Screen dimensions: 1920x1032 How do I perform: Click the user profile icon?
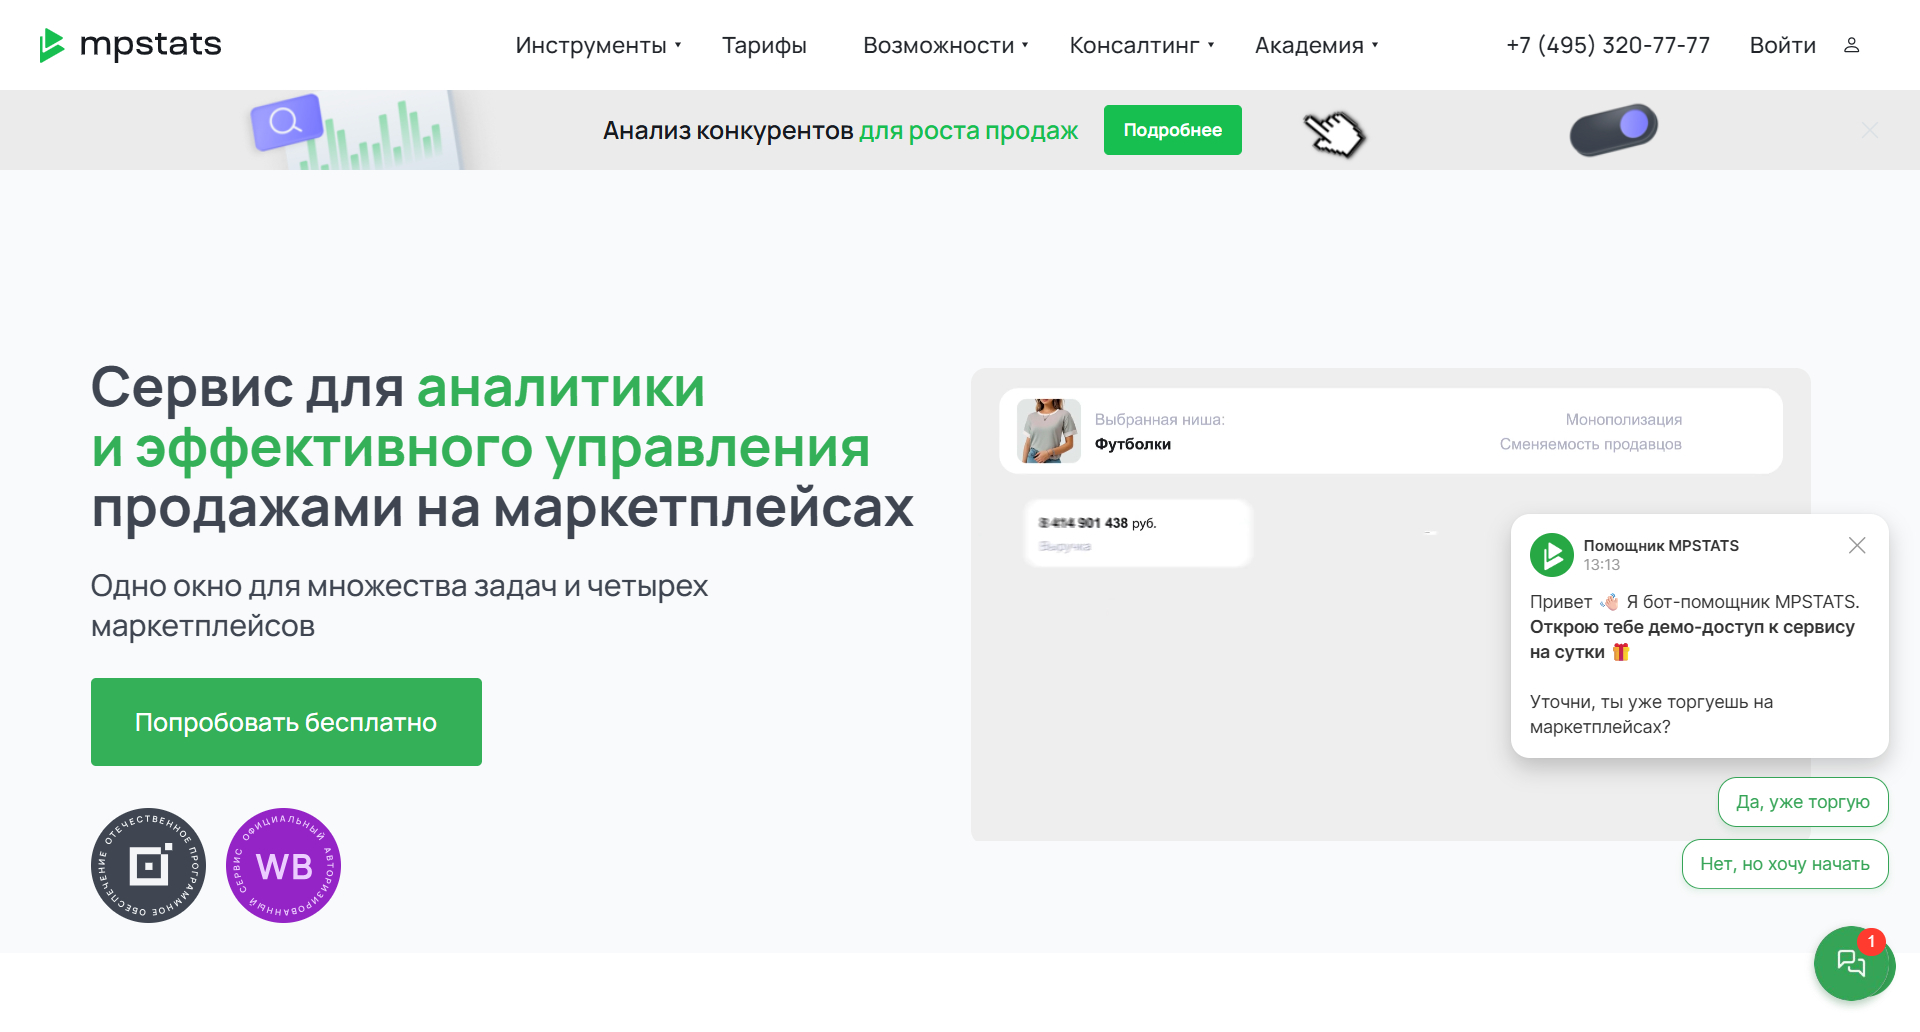(1851, 45)
